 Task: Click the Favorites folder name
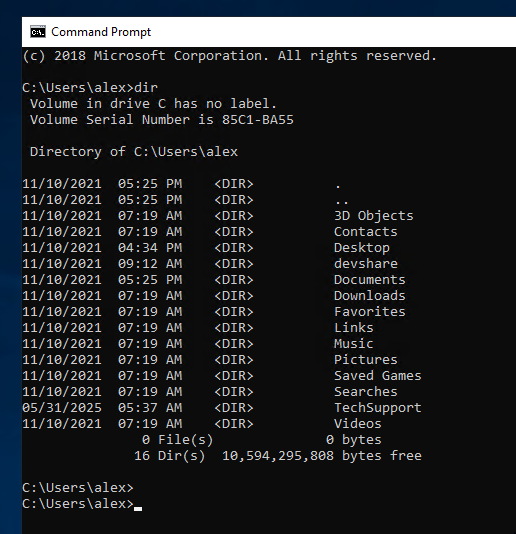[370, 312]
